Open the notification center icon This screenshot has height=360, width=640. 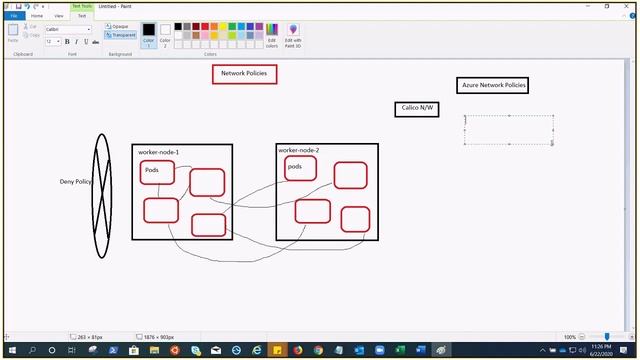(x=623, y=350)
